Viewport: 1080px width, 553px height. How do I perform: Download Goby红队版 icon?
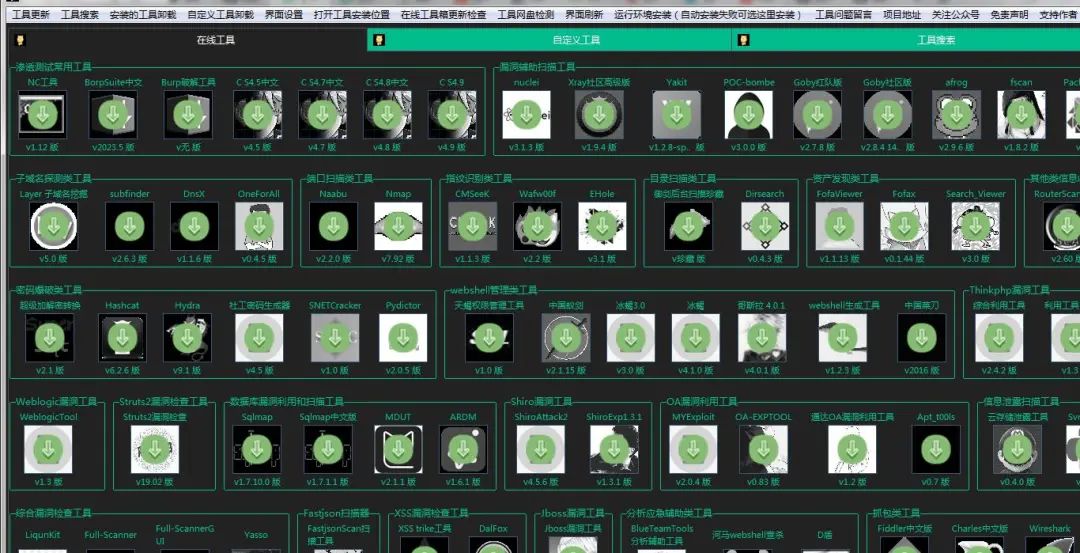point(818,114)
